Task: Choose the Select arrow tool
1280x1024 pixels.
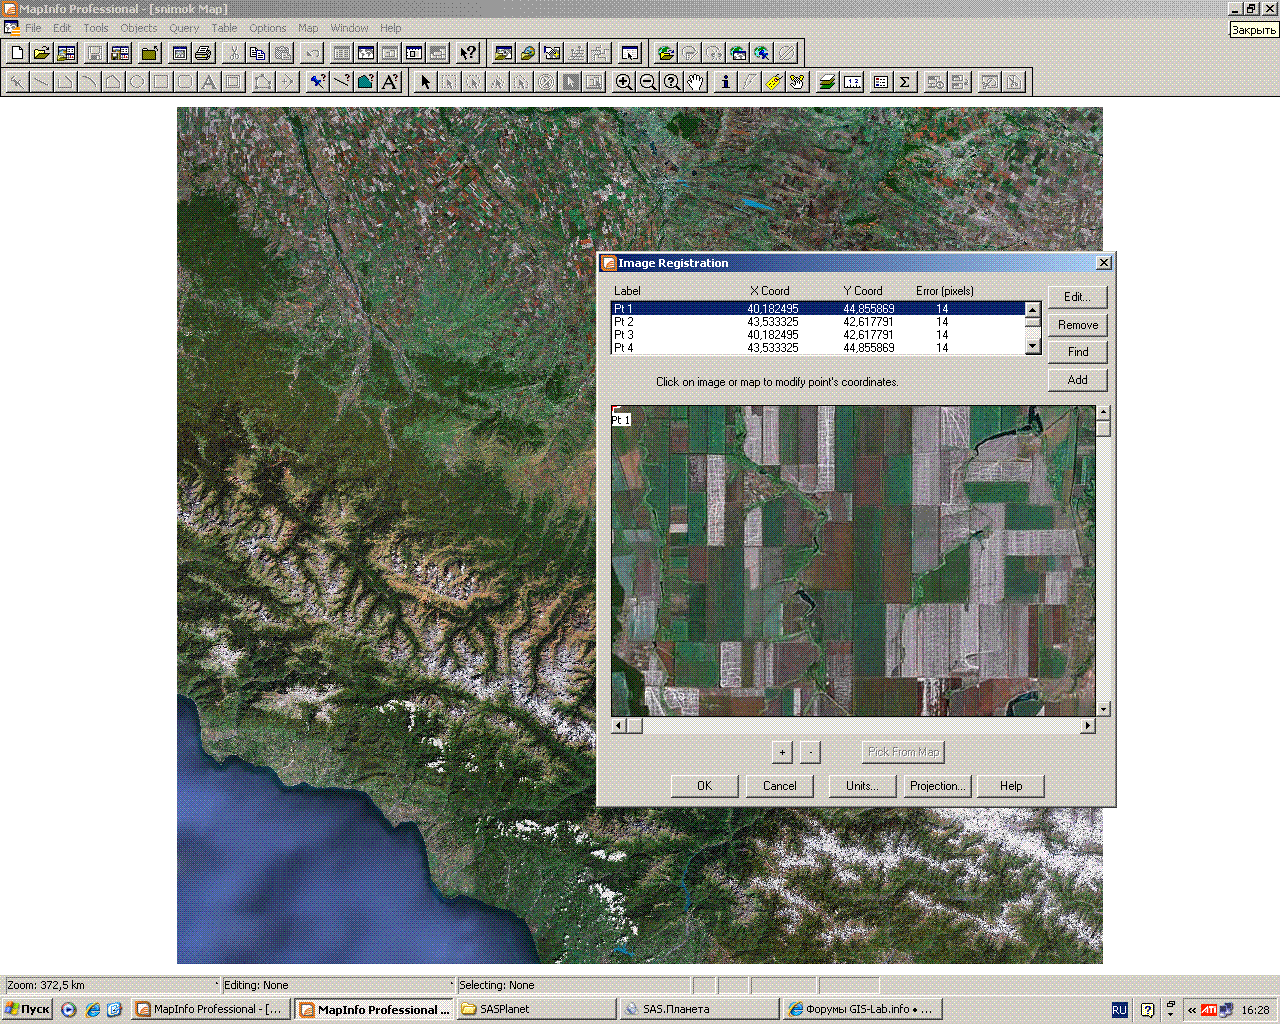Action: (425, 82)
